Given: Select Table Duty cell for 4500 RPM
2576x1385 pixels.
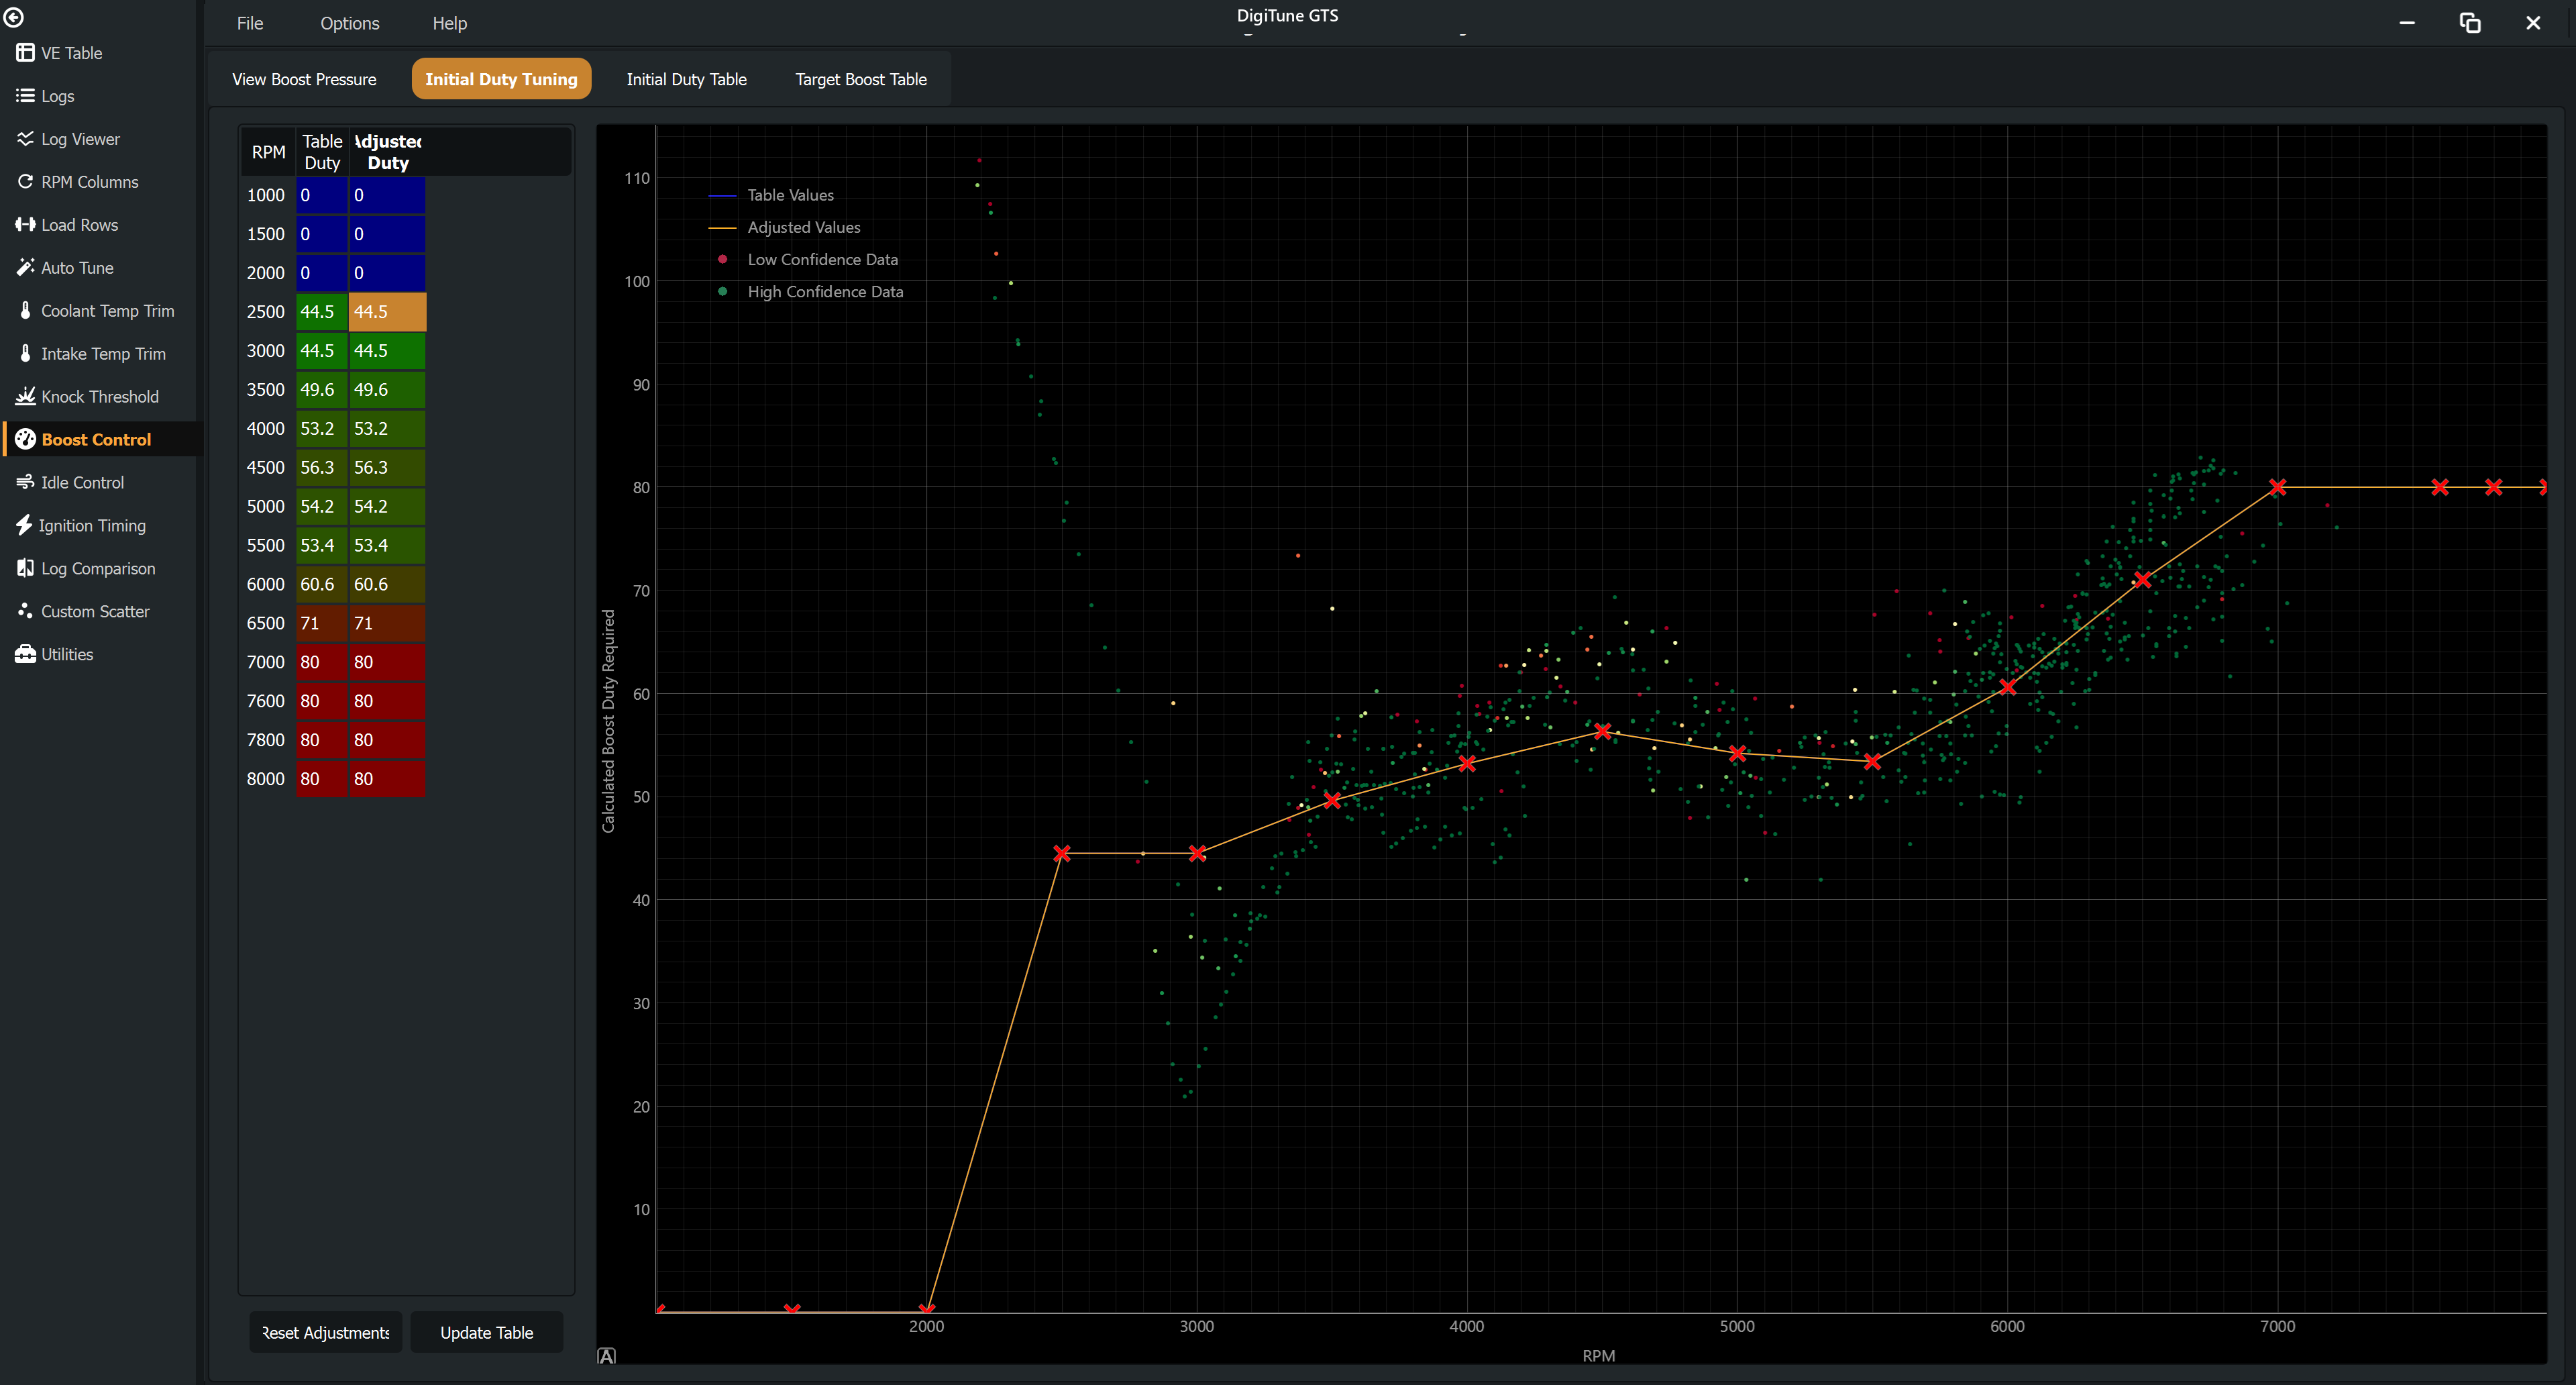Looking at the screenshot, I should click(322, 468).
